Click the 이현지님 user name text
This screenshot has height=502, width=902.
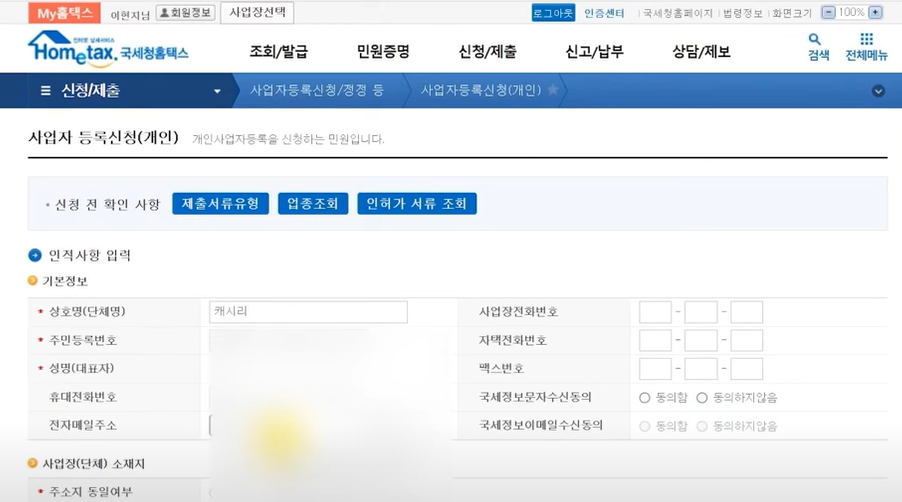click(130, 14)
